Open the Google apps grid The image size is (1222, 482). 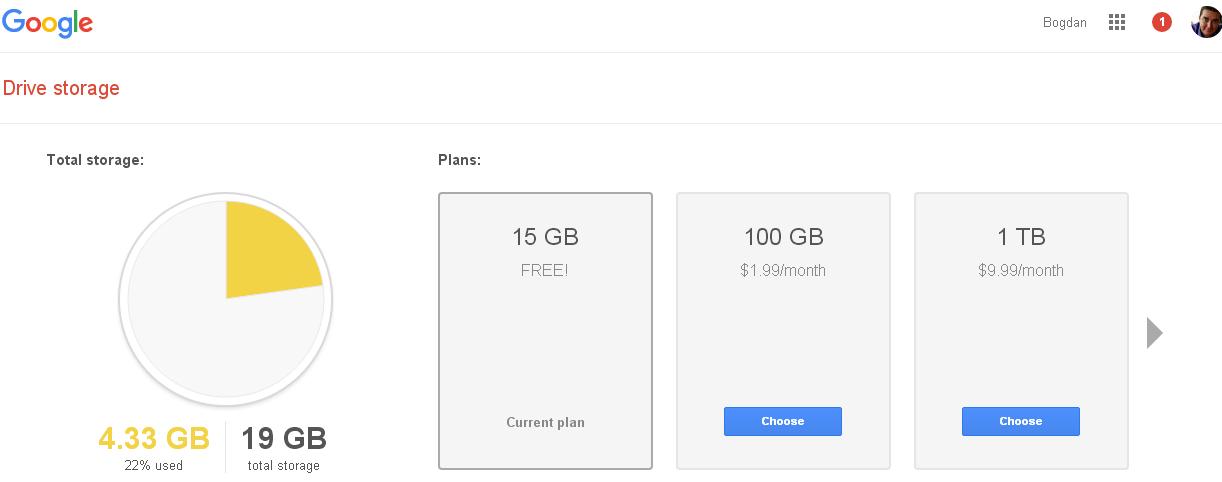tap(1117, 22)
